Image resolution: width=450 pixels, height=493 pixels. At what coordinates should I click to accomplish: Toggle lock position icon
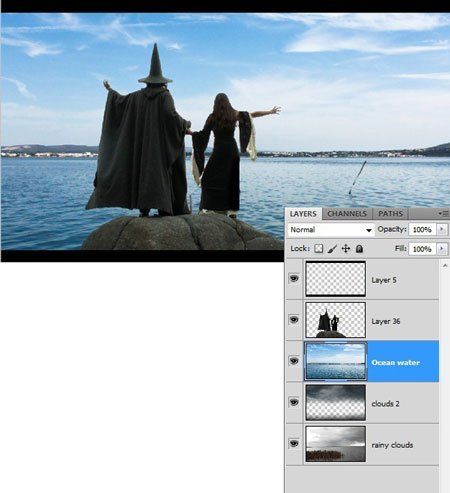pos(346,249)
